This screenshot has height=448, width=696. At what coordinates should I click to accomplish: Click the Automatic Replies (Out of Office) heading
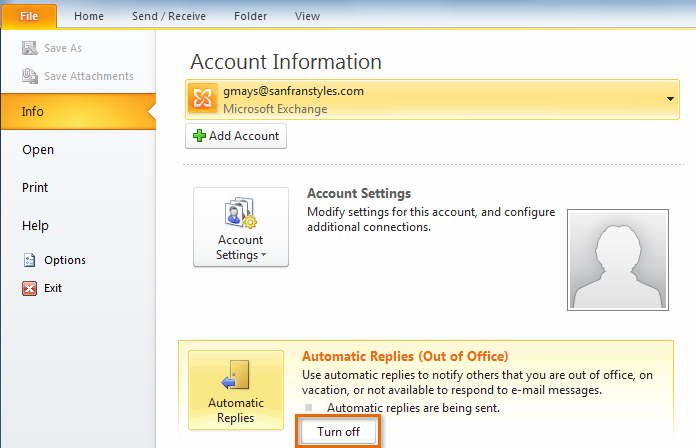click(x=405, y=357)
